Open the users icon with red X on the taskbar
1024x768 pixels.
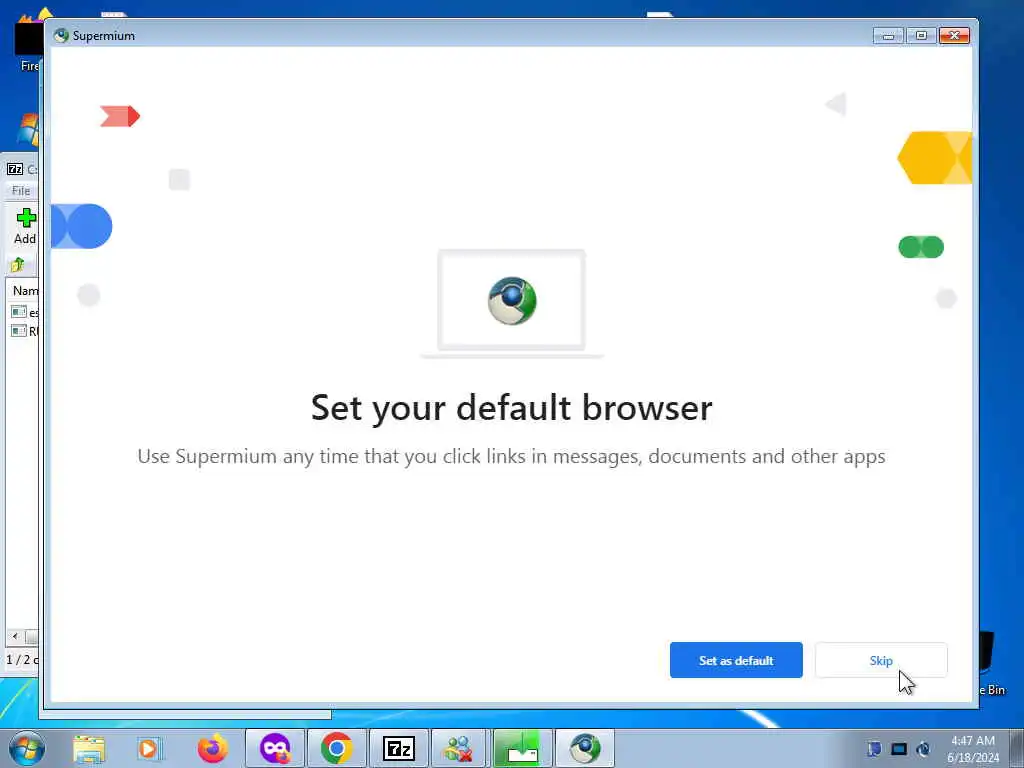point(458,748)
